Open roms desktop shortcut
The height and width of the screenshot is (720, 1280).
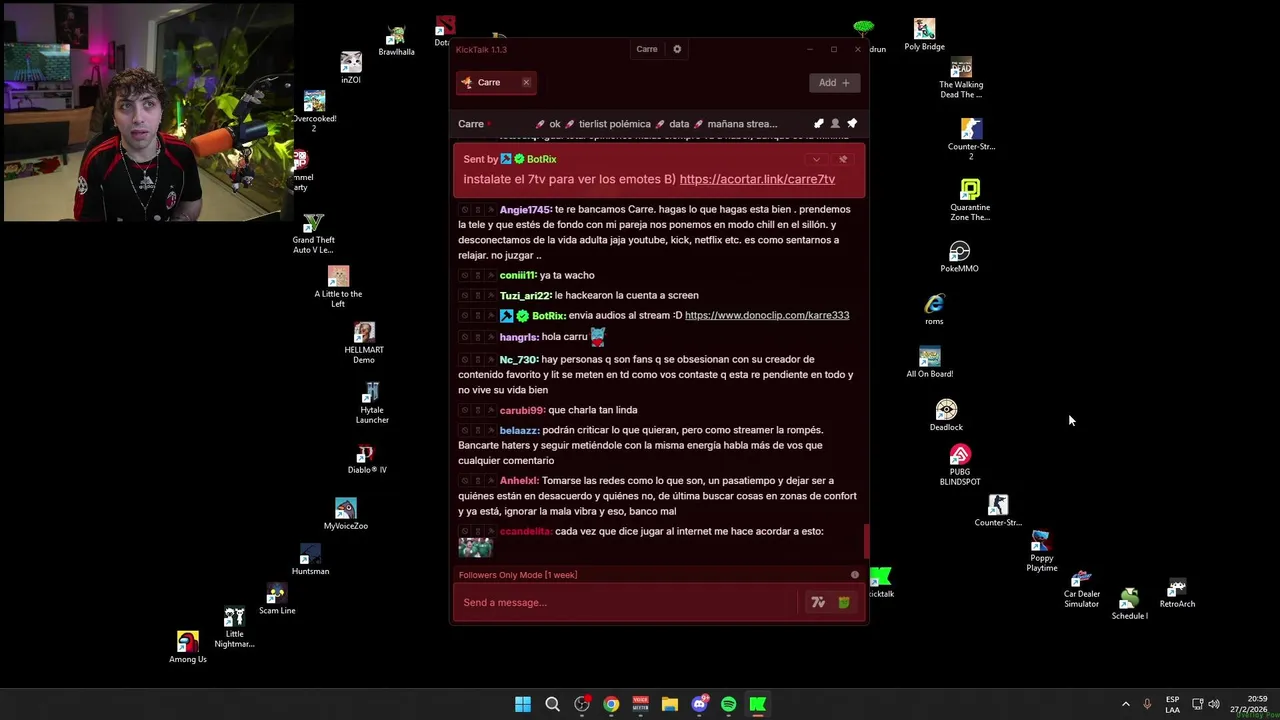[934, 310]
